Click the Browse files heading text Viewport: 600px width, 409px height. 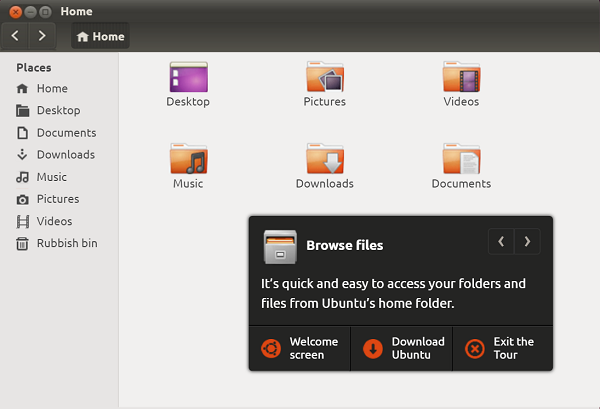pyautogui.click(x=345, y=245)
